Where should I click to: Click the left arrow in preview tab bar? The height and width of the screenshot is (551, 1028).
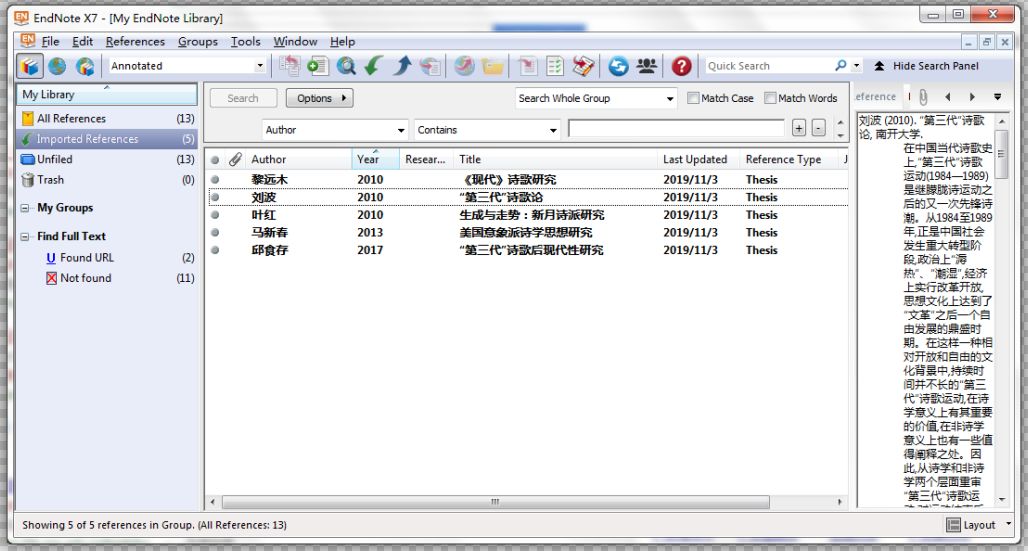click(947, 97)
